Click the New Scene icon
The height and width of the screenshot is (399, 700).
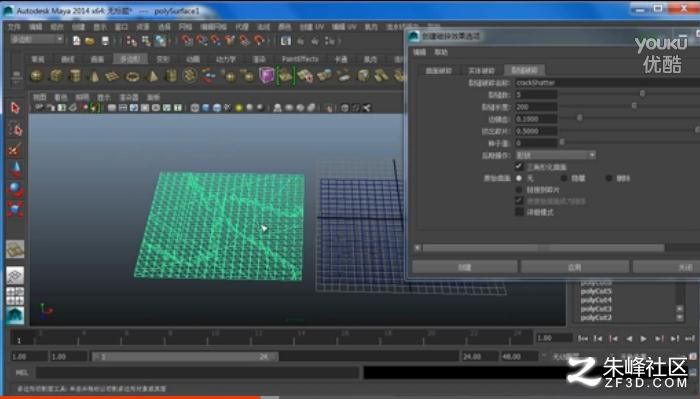(76, 41)
